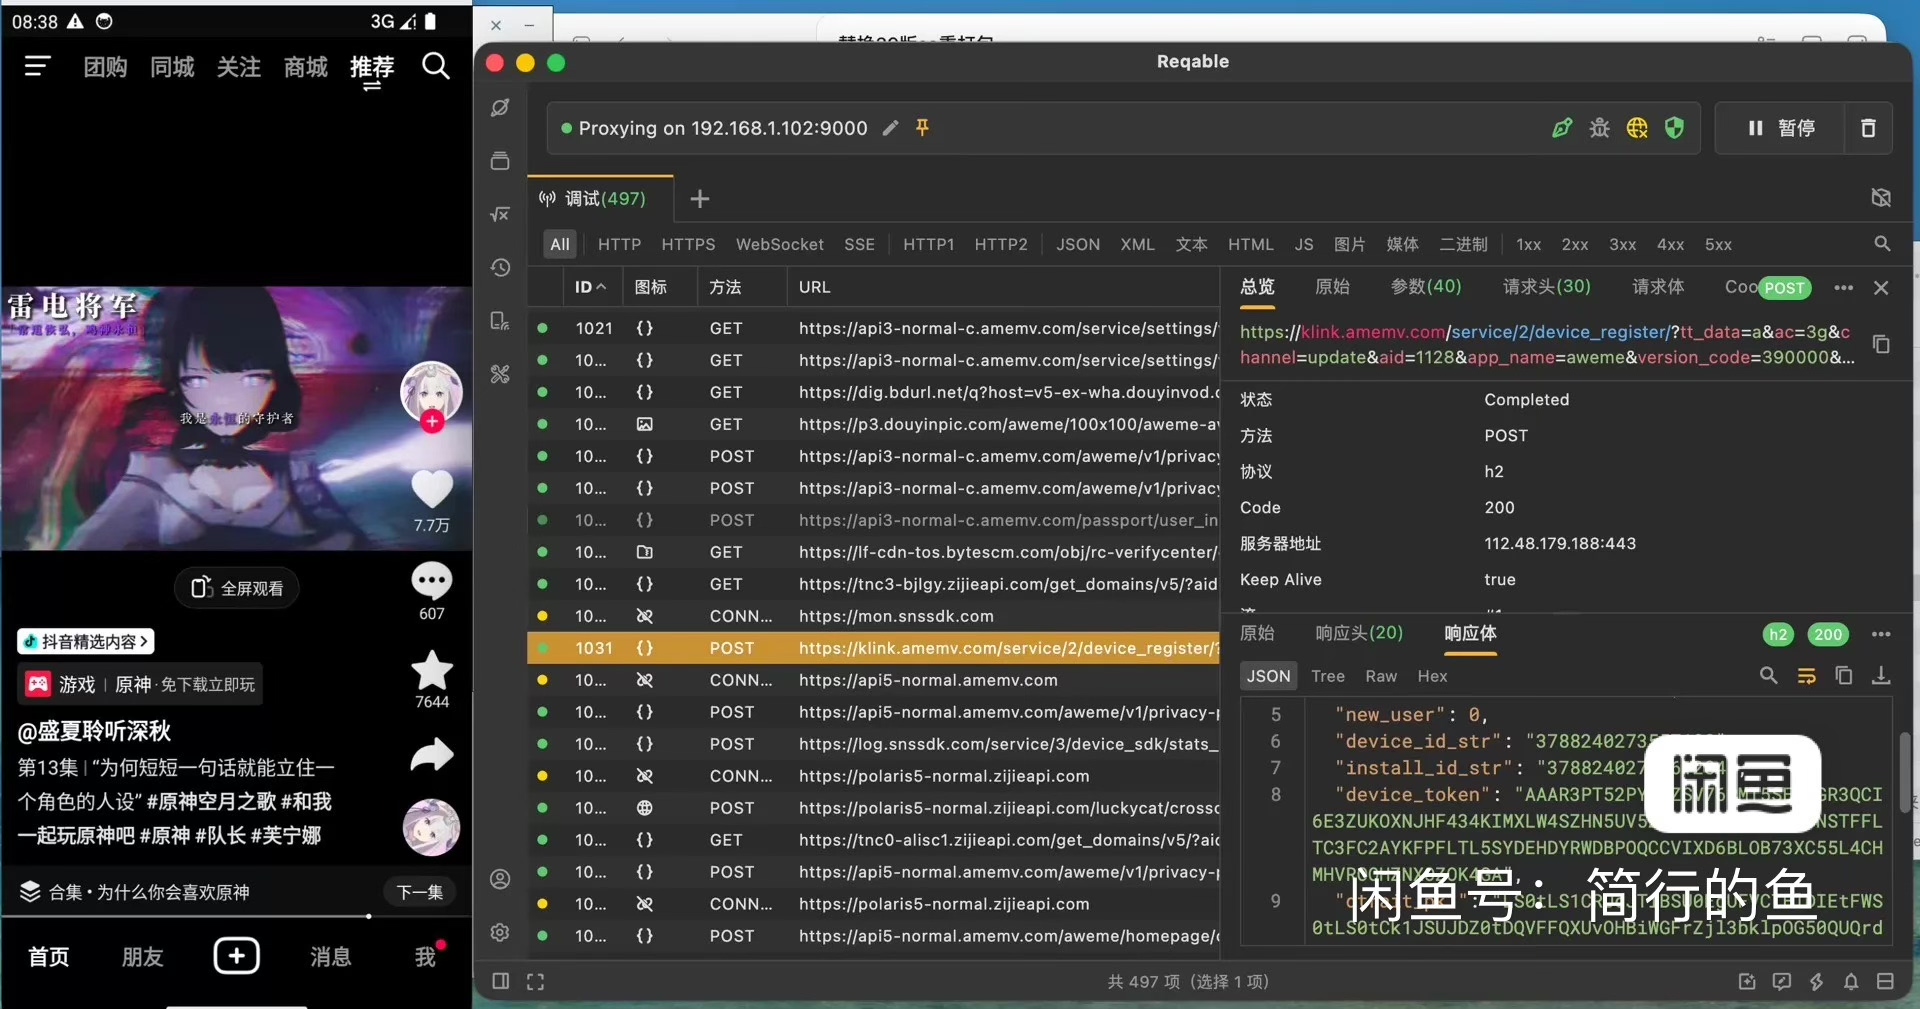
Task: Pause capture with the 暂停 button
Action: click(x=1781, y=128)
